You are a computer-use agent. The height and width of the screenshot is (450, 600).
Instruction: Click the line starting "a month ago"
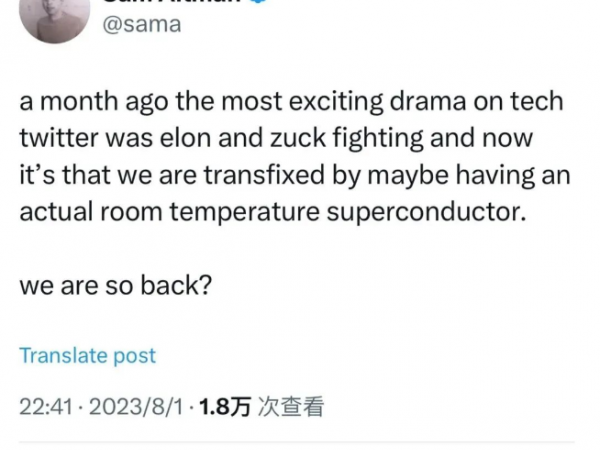(291, 103)
